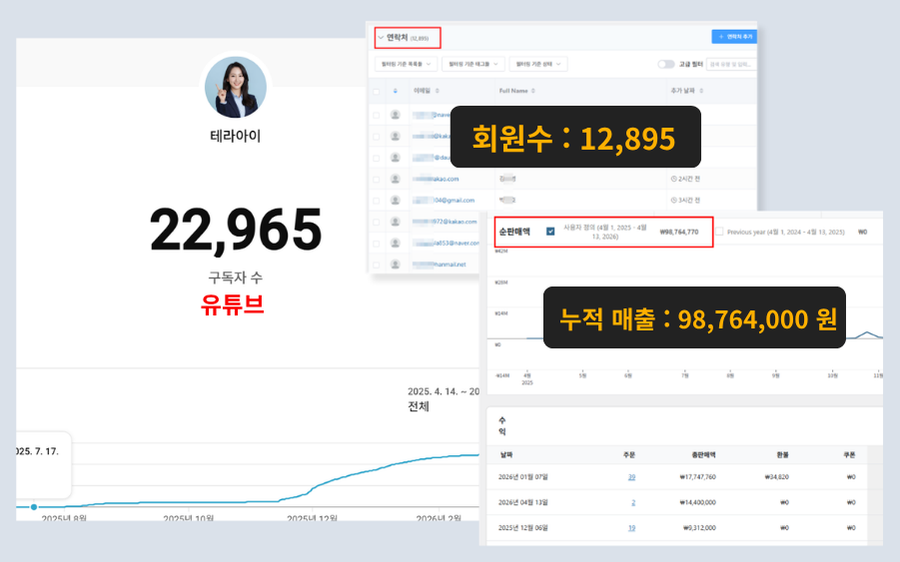
Task: Click the 환불 column header
Action: click(x=782, y=455)
